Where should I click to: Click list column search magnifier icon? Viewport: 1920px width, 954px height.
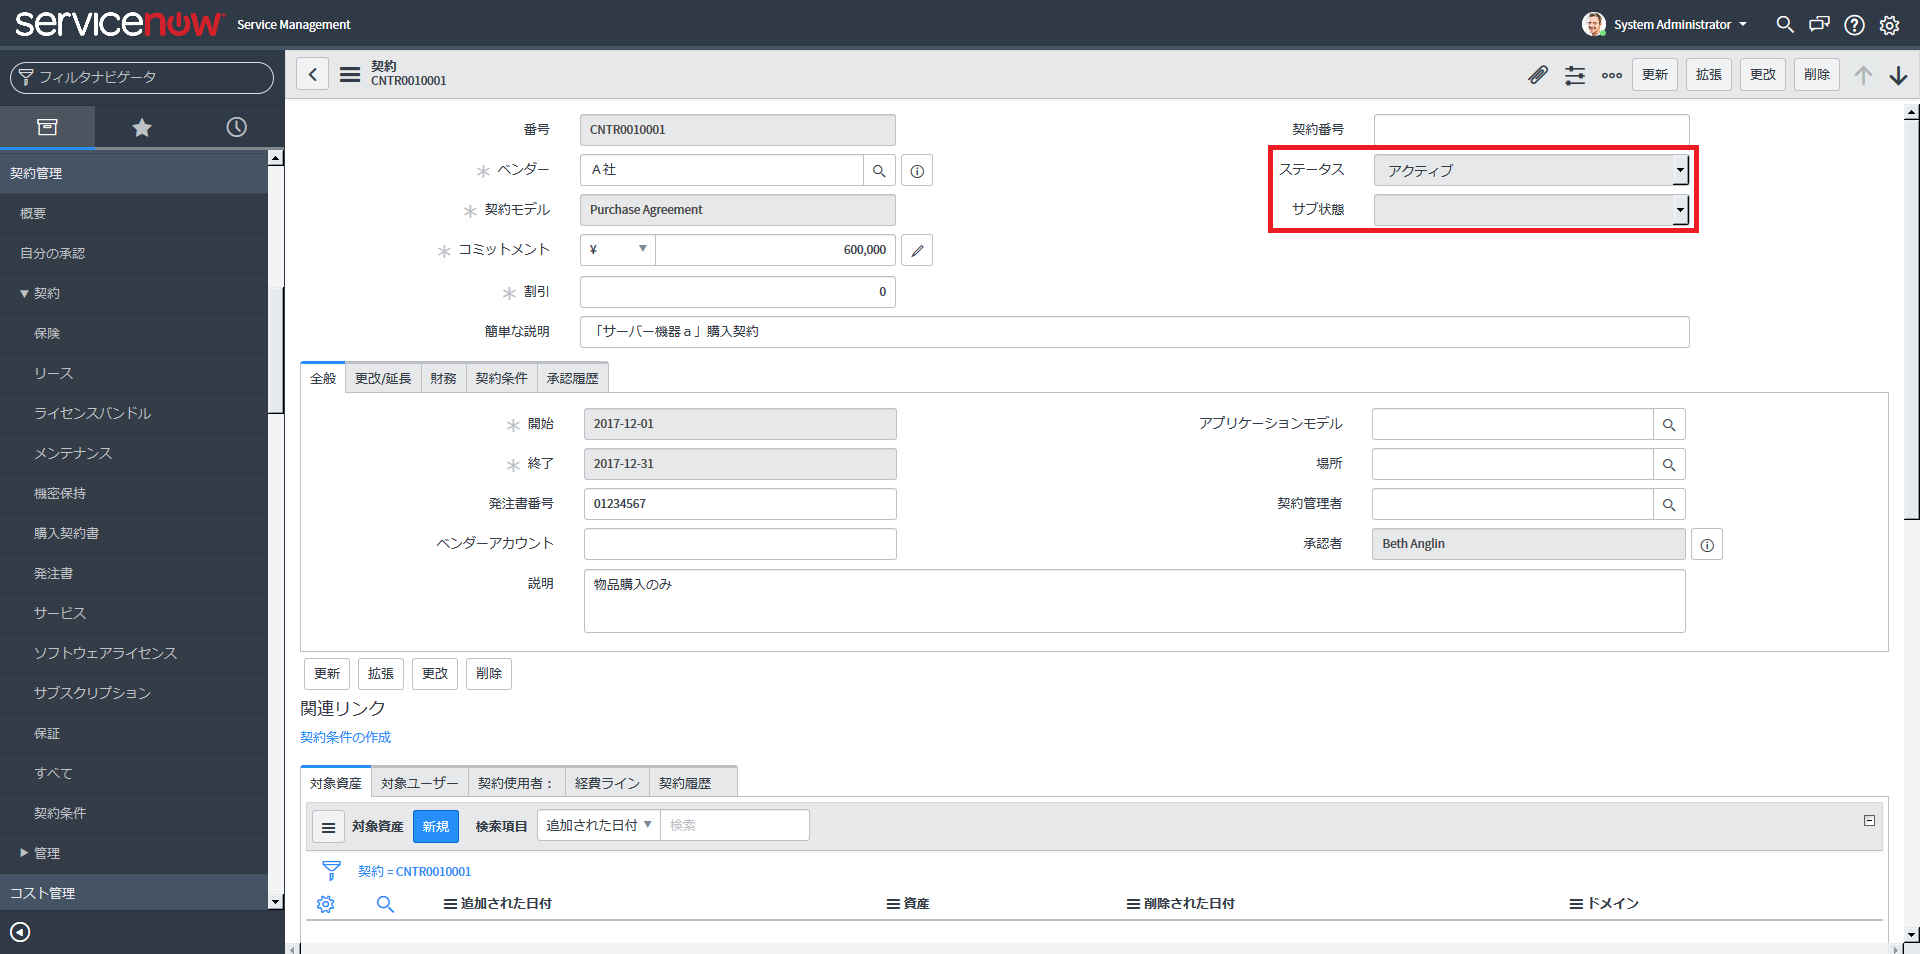[385, 904]
